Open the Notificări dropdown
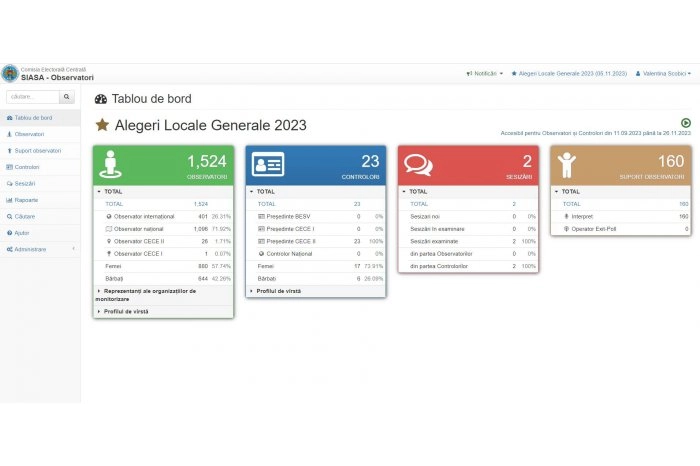The width and height of the screenshot is (700, 466). pyautogui.click(x=484, y=73)
